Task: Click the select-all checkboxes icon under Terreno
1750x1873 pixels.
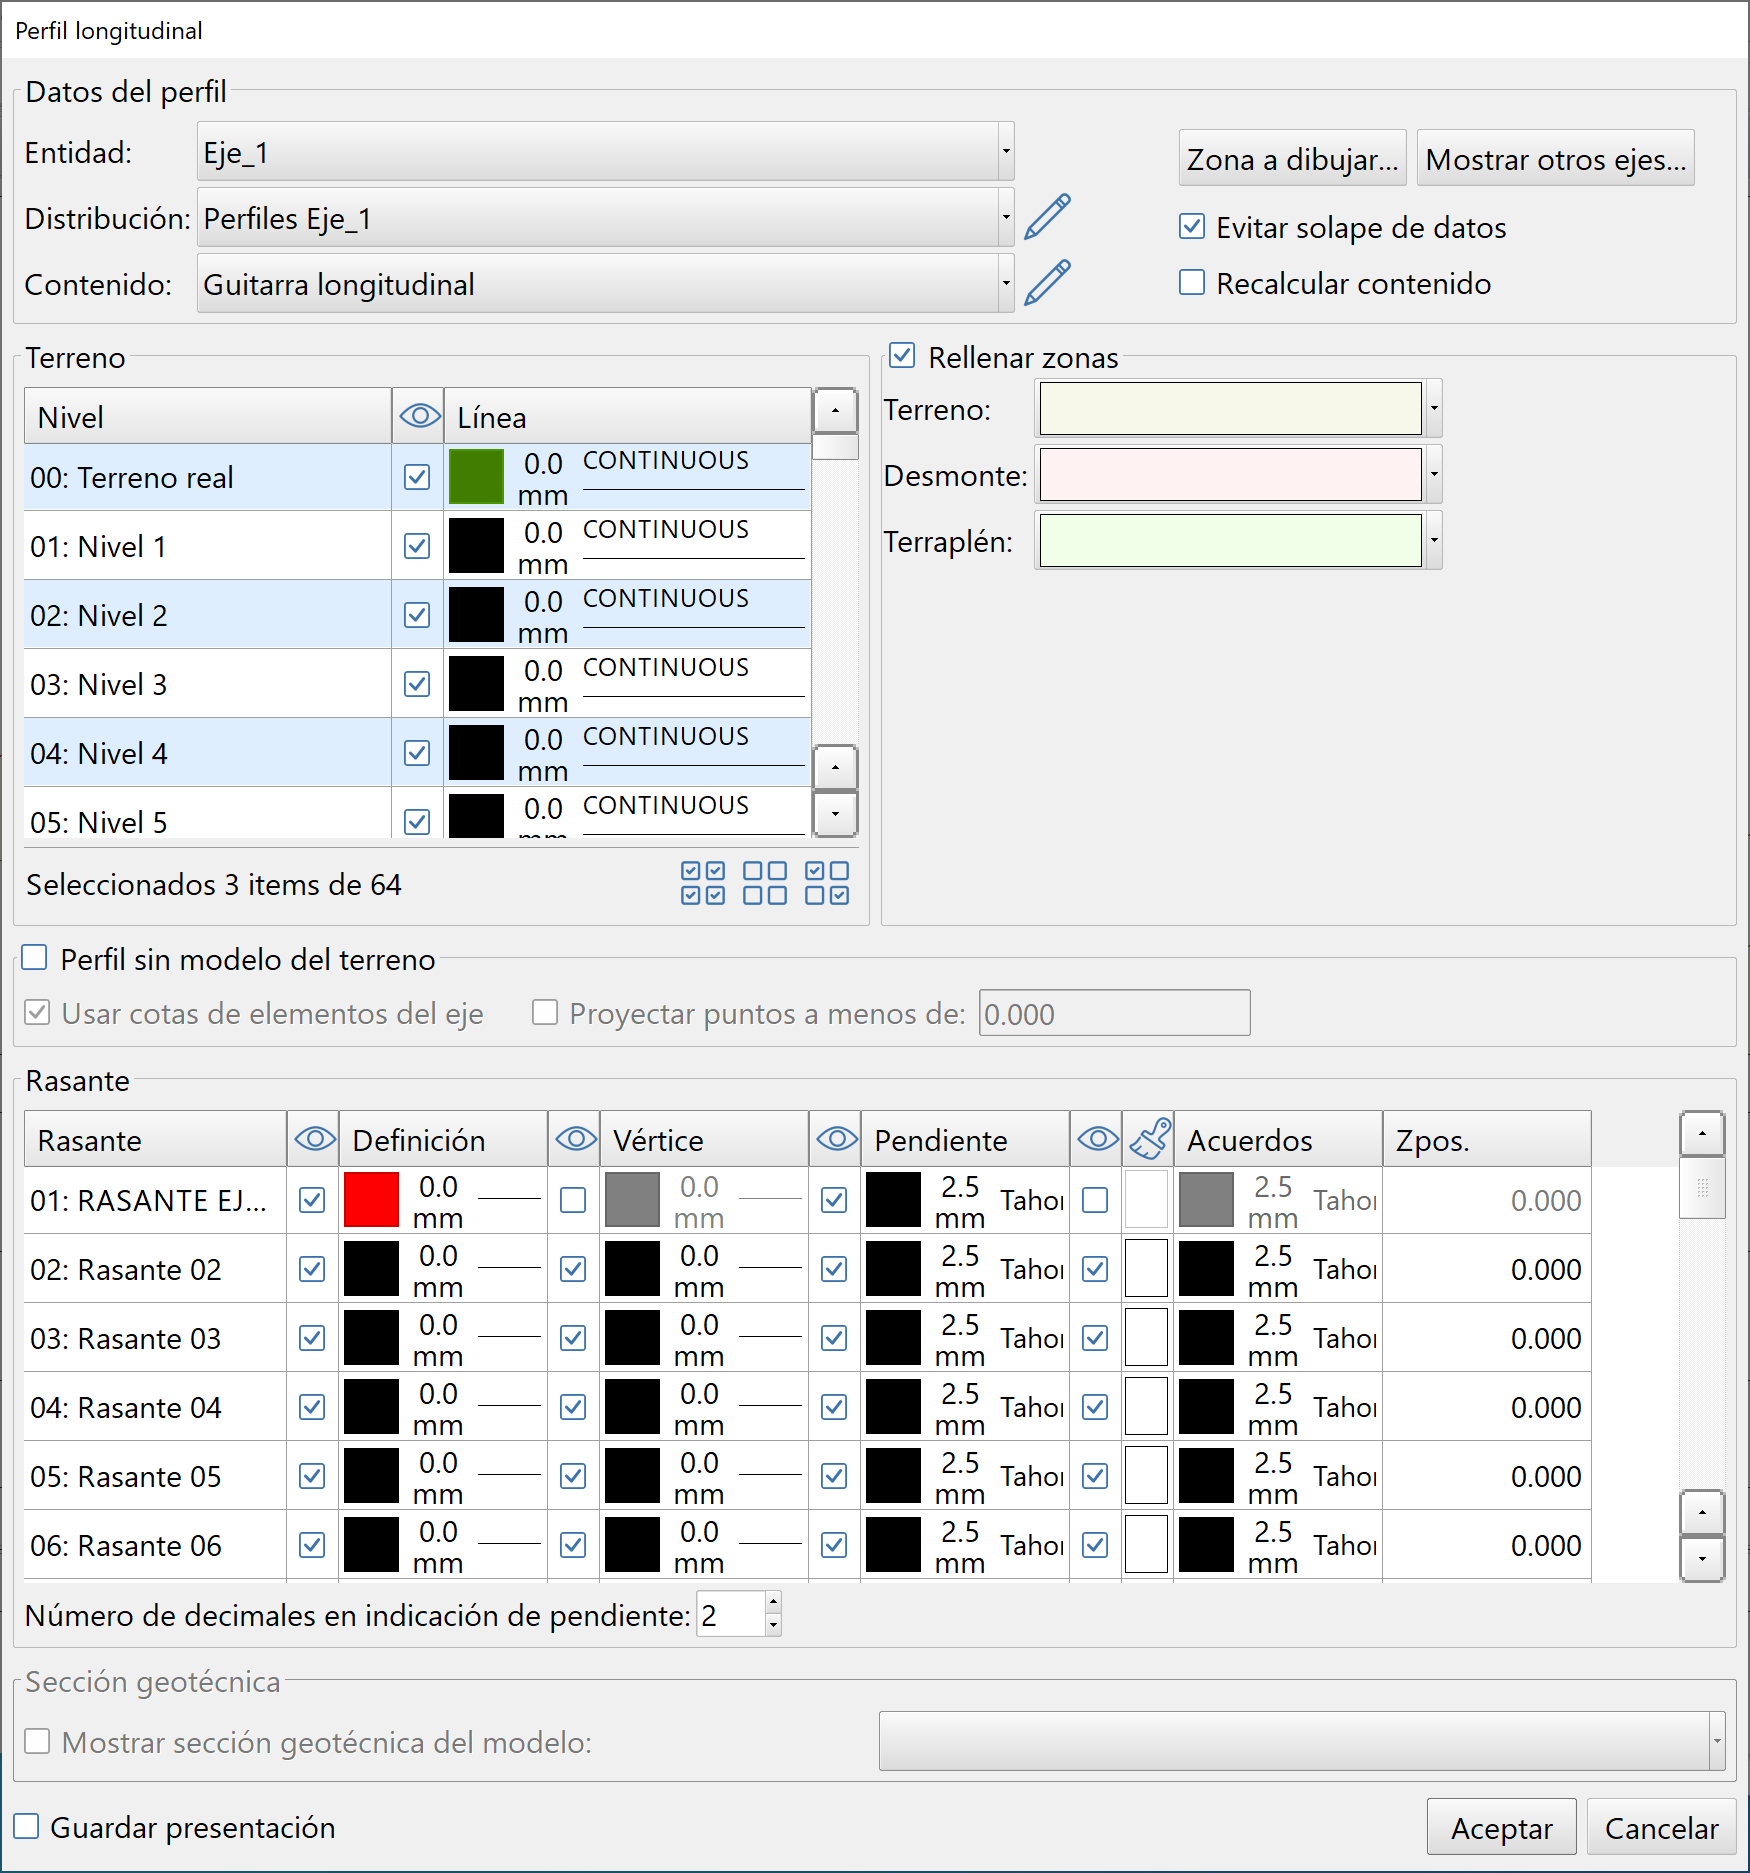Action: 703,883
